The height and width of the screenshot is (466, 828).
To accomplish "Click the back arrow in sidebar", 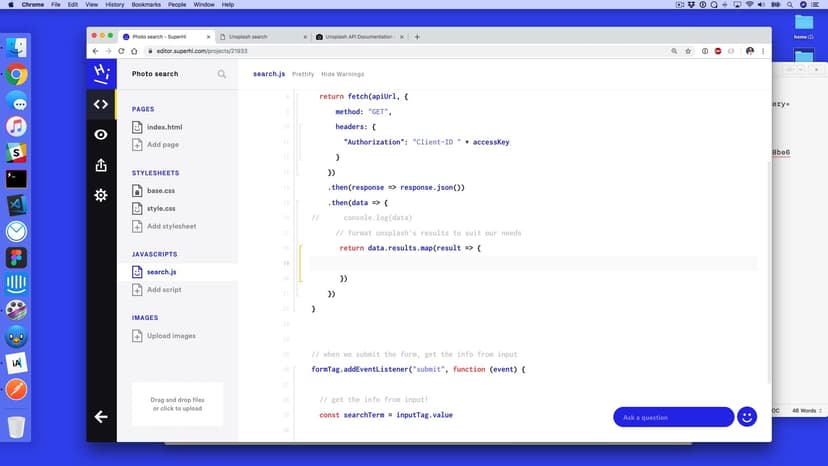I will 101,417.
